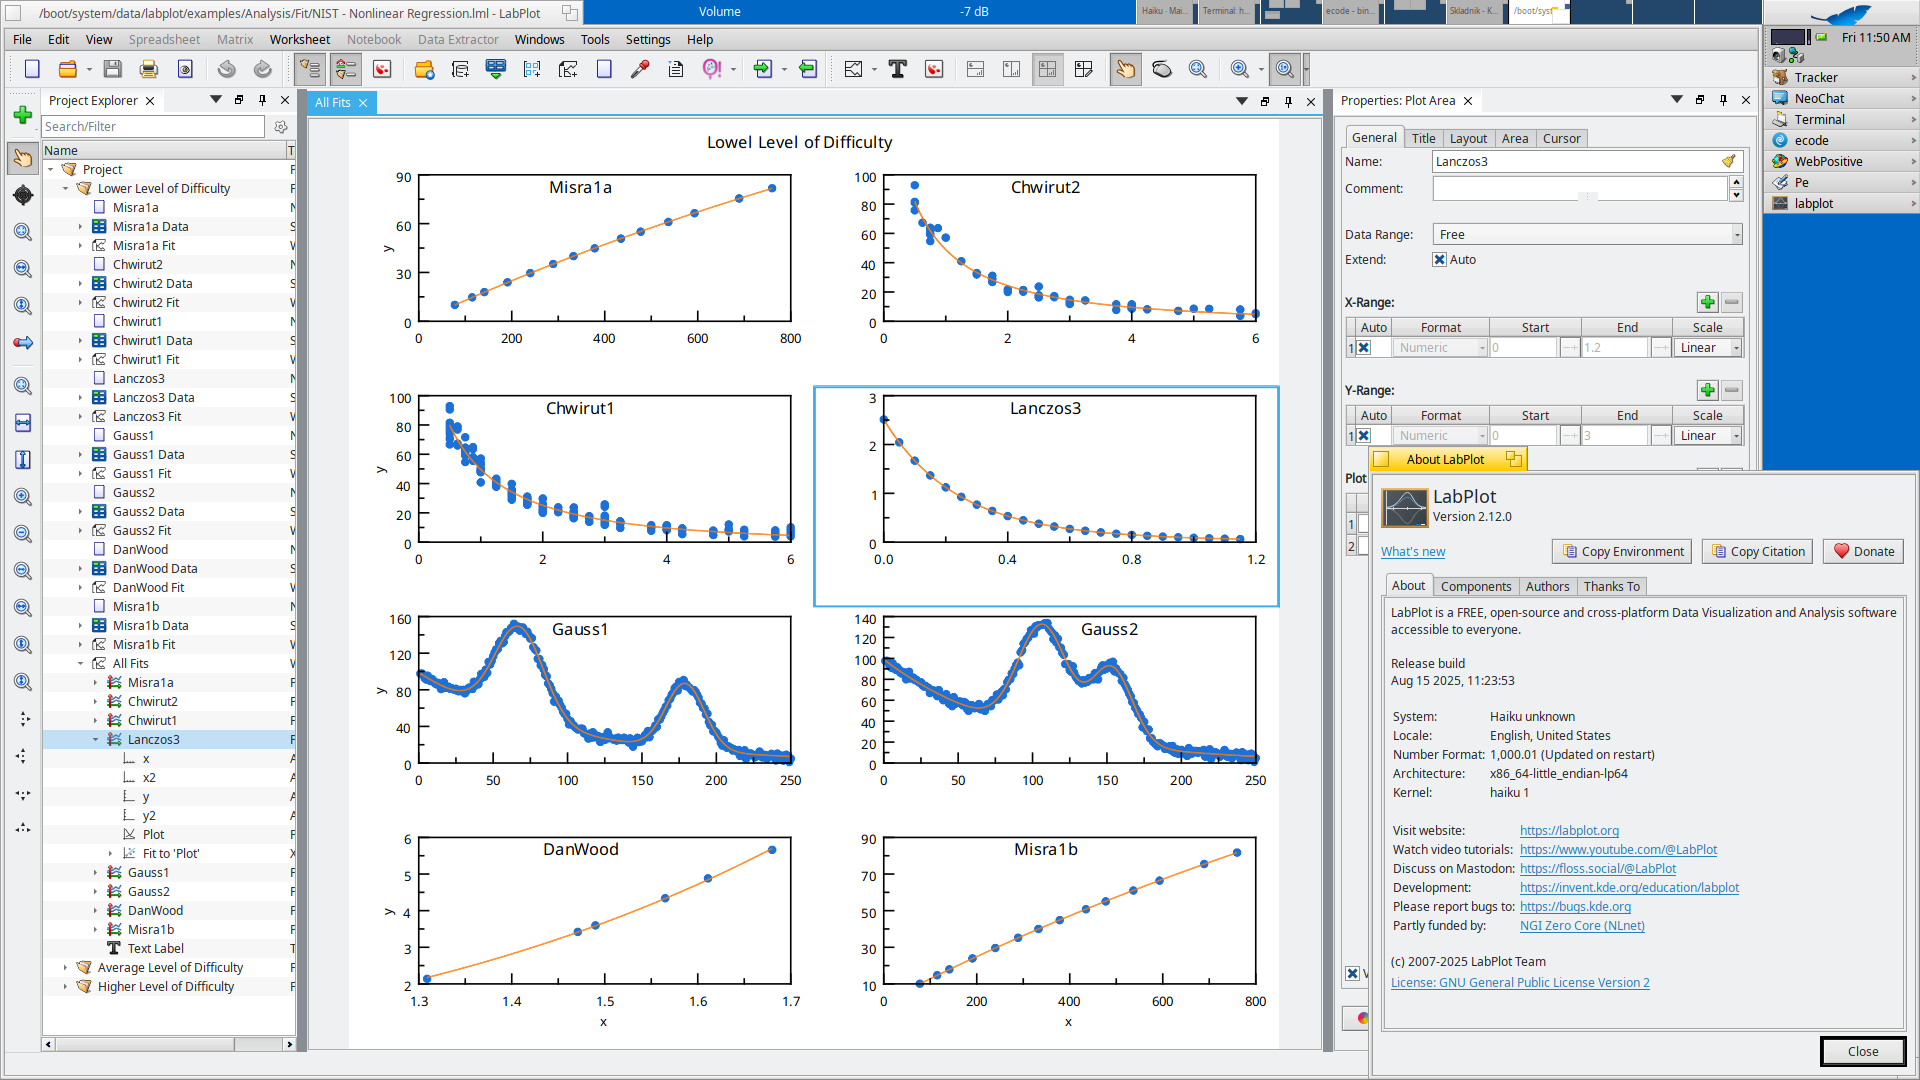Image resolution: width=1920 pixels, height=1080 pixels.
Task: Toggle Y-Range Auto checkbox
Action: pyautogui.click(x=1364, y=436)
